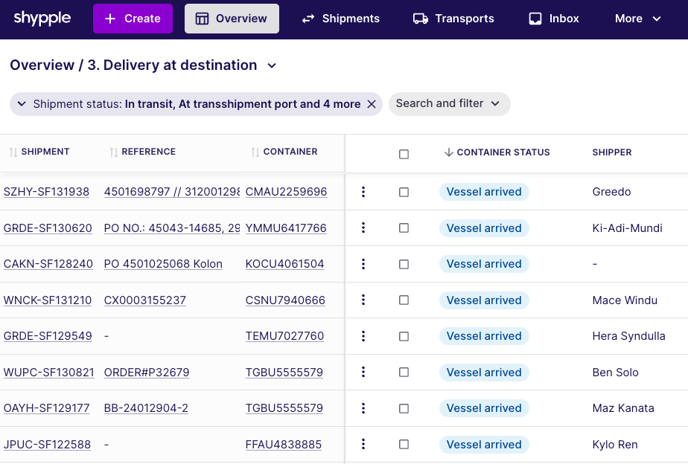688x464 pixels.
Task: Select the Hera Syndulla row checkbox
Action: coord(404,336)
